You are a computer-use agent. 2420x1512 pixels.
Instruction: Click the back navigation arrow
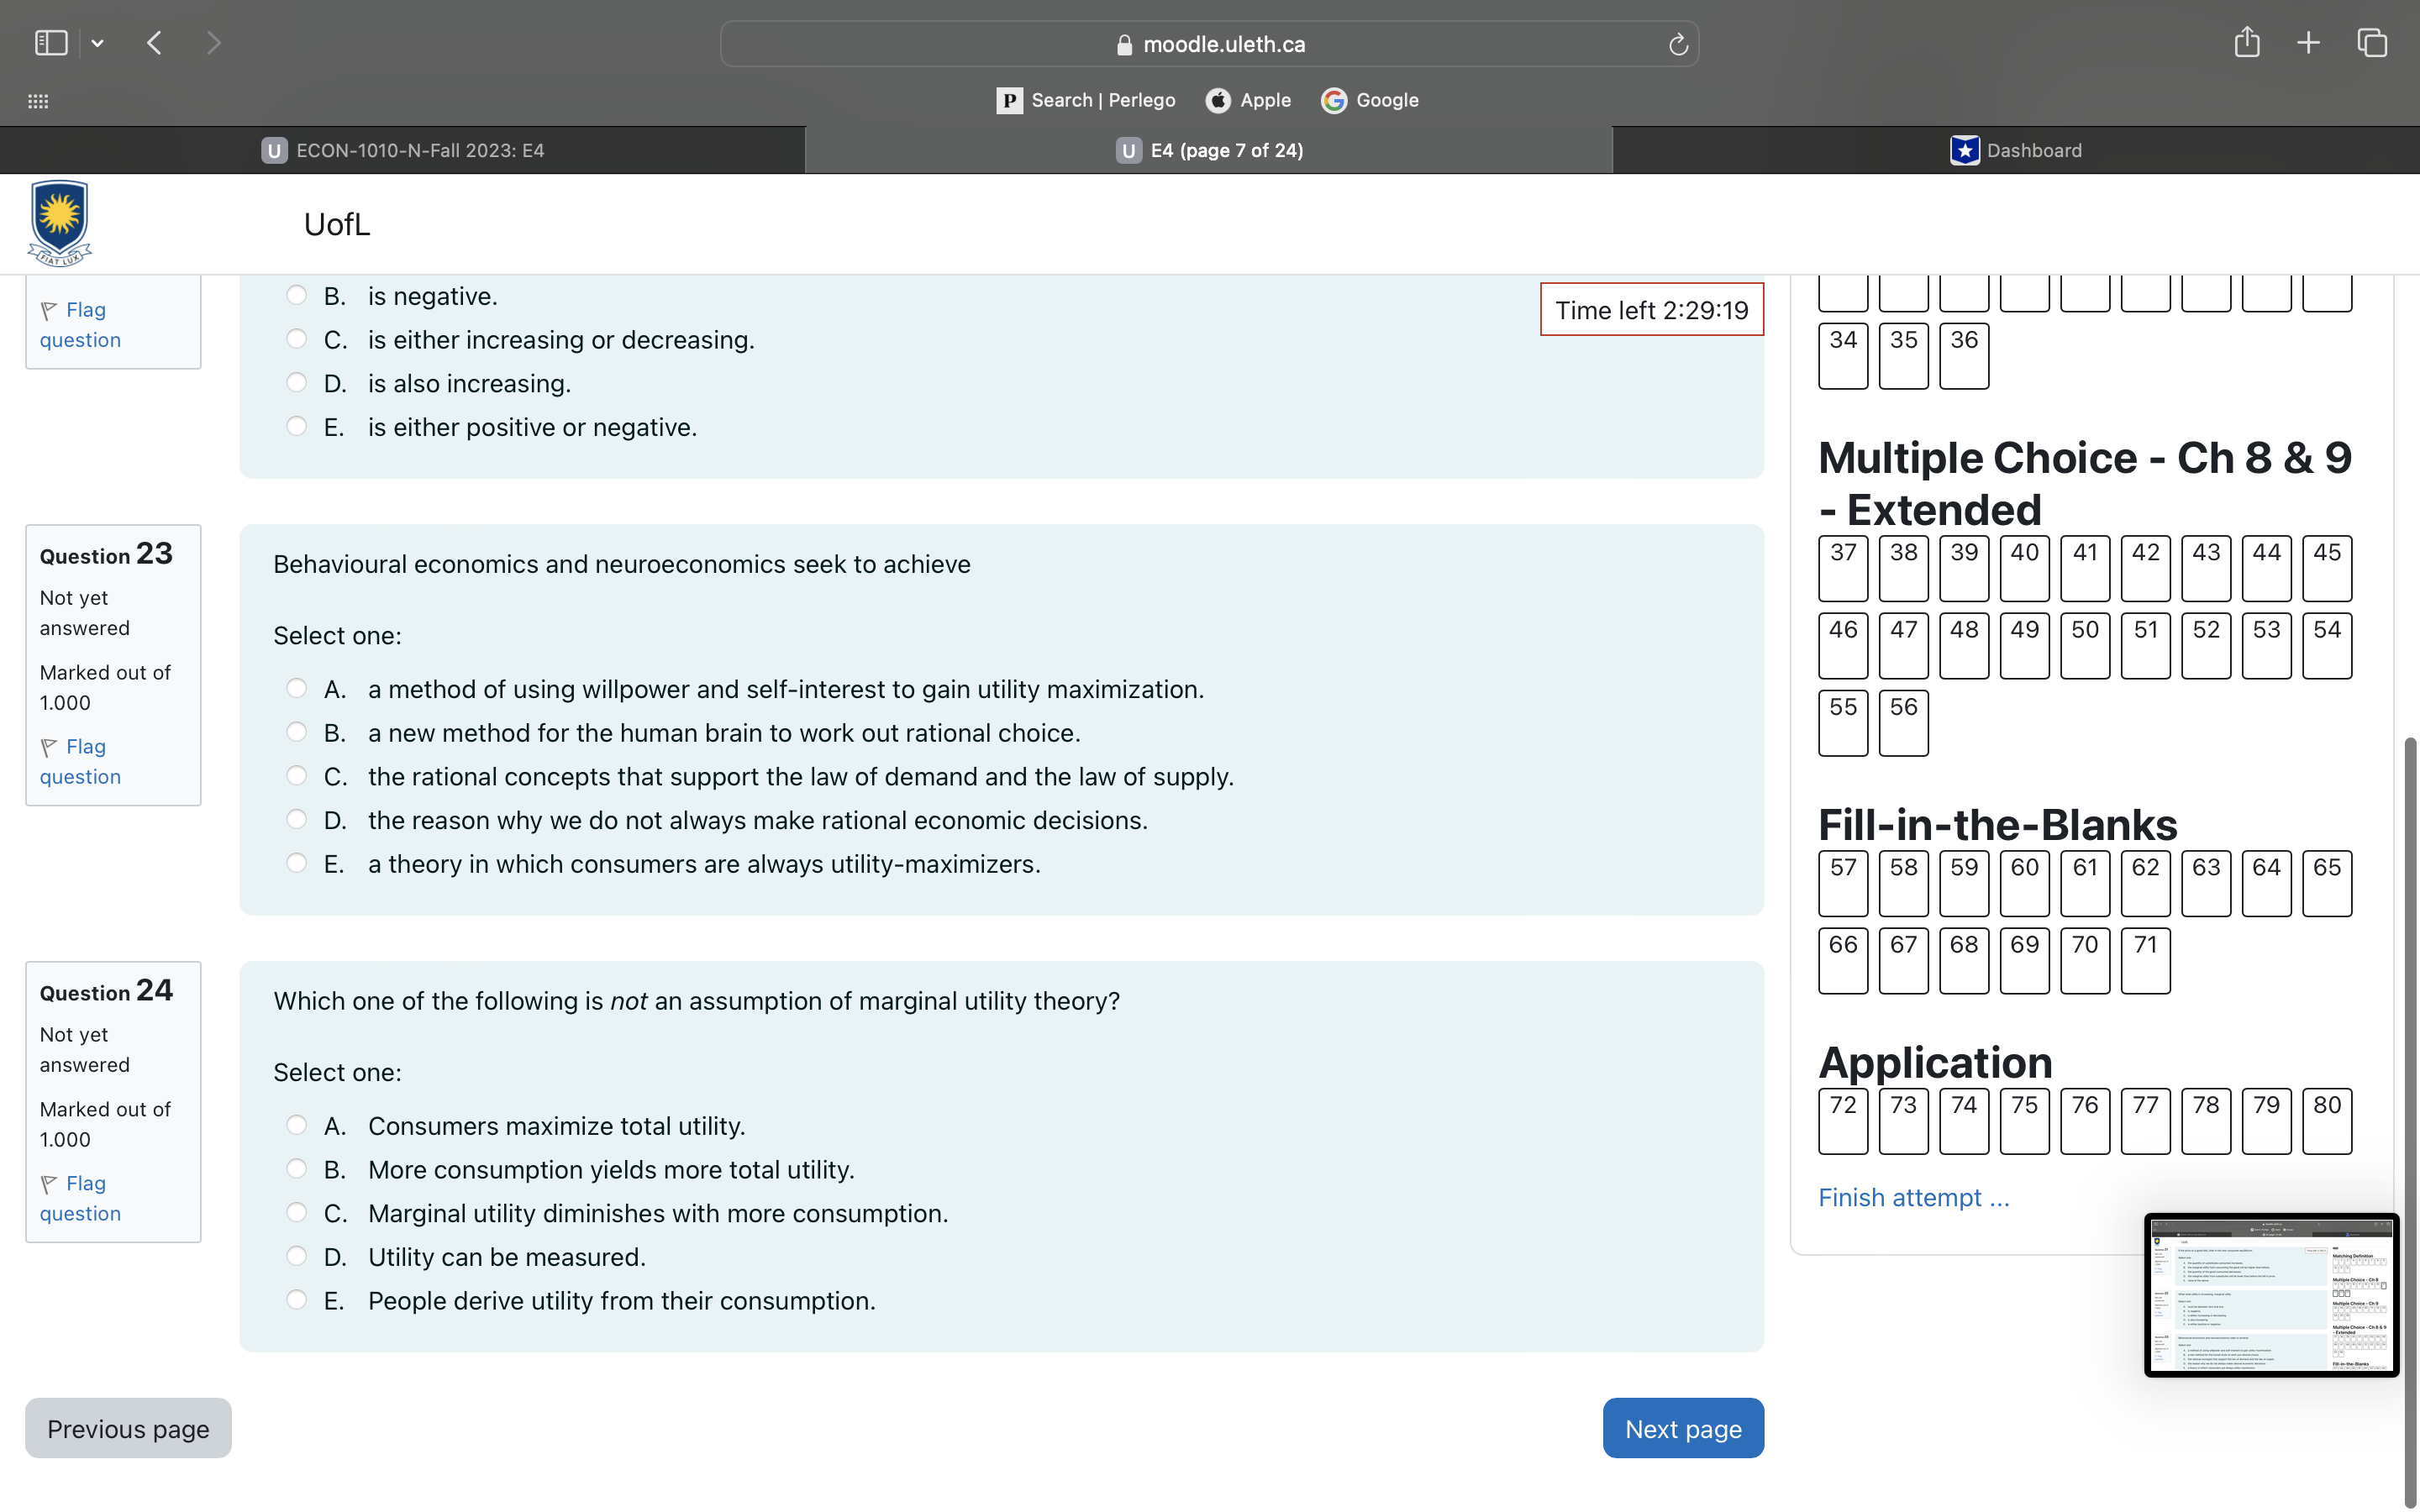(x=154, y=43)
